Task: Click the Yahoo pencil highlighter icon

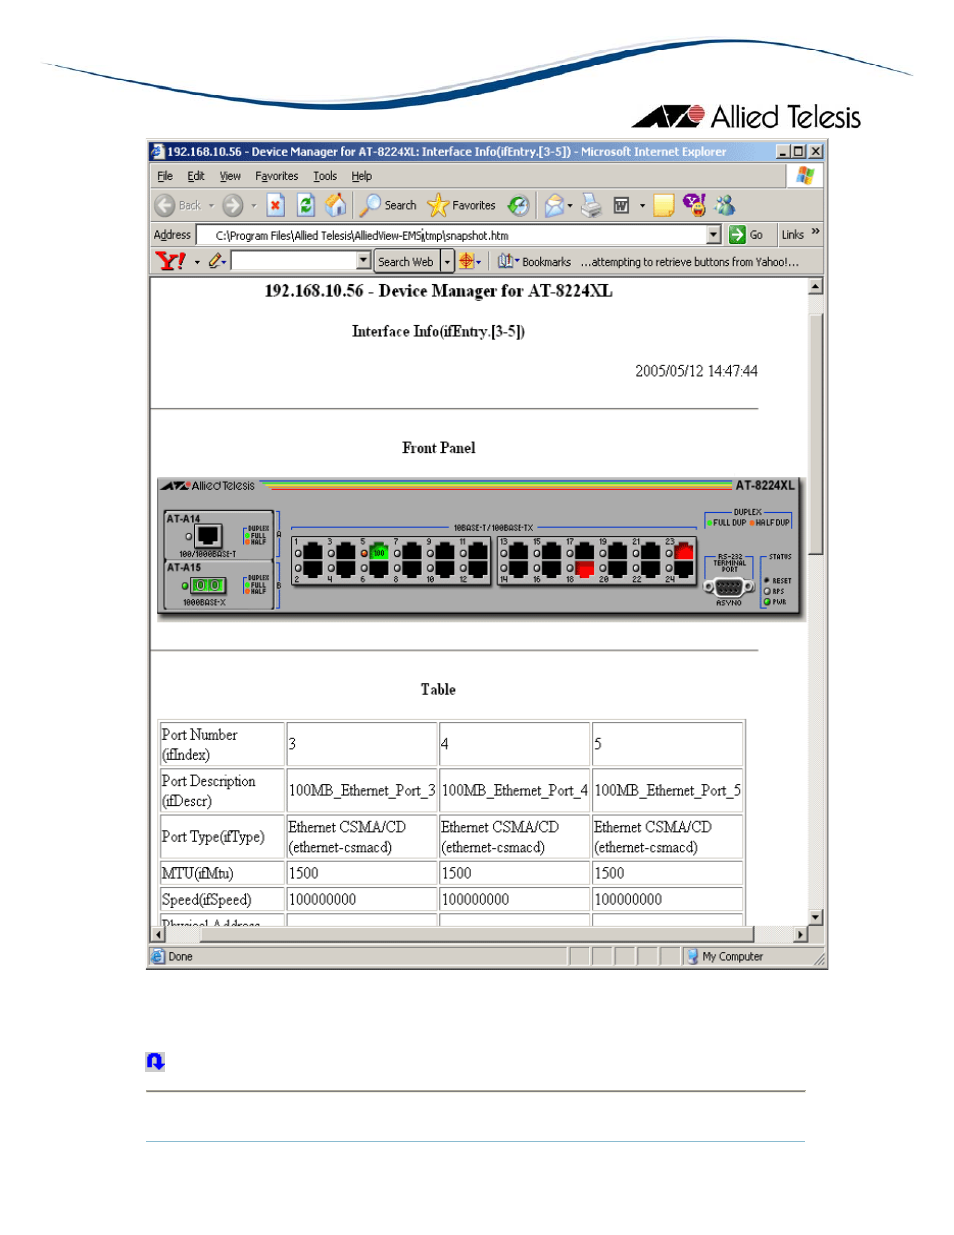Action: [x=215, y=261]
